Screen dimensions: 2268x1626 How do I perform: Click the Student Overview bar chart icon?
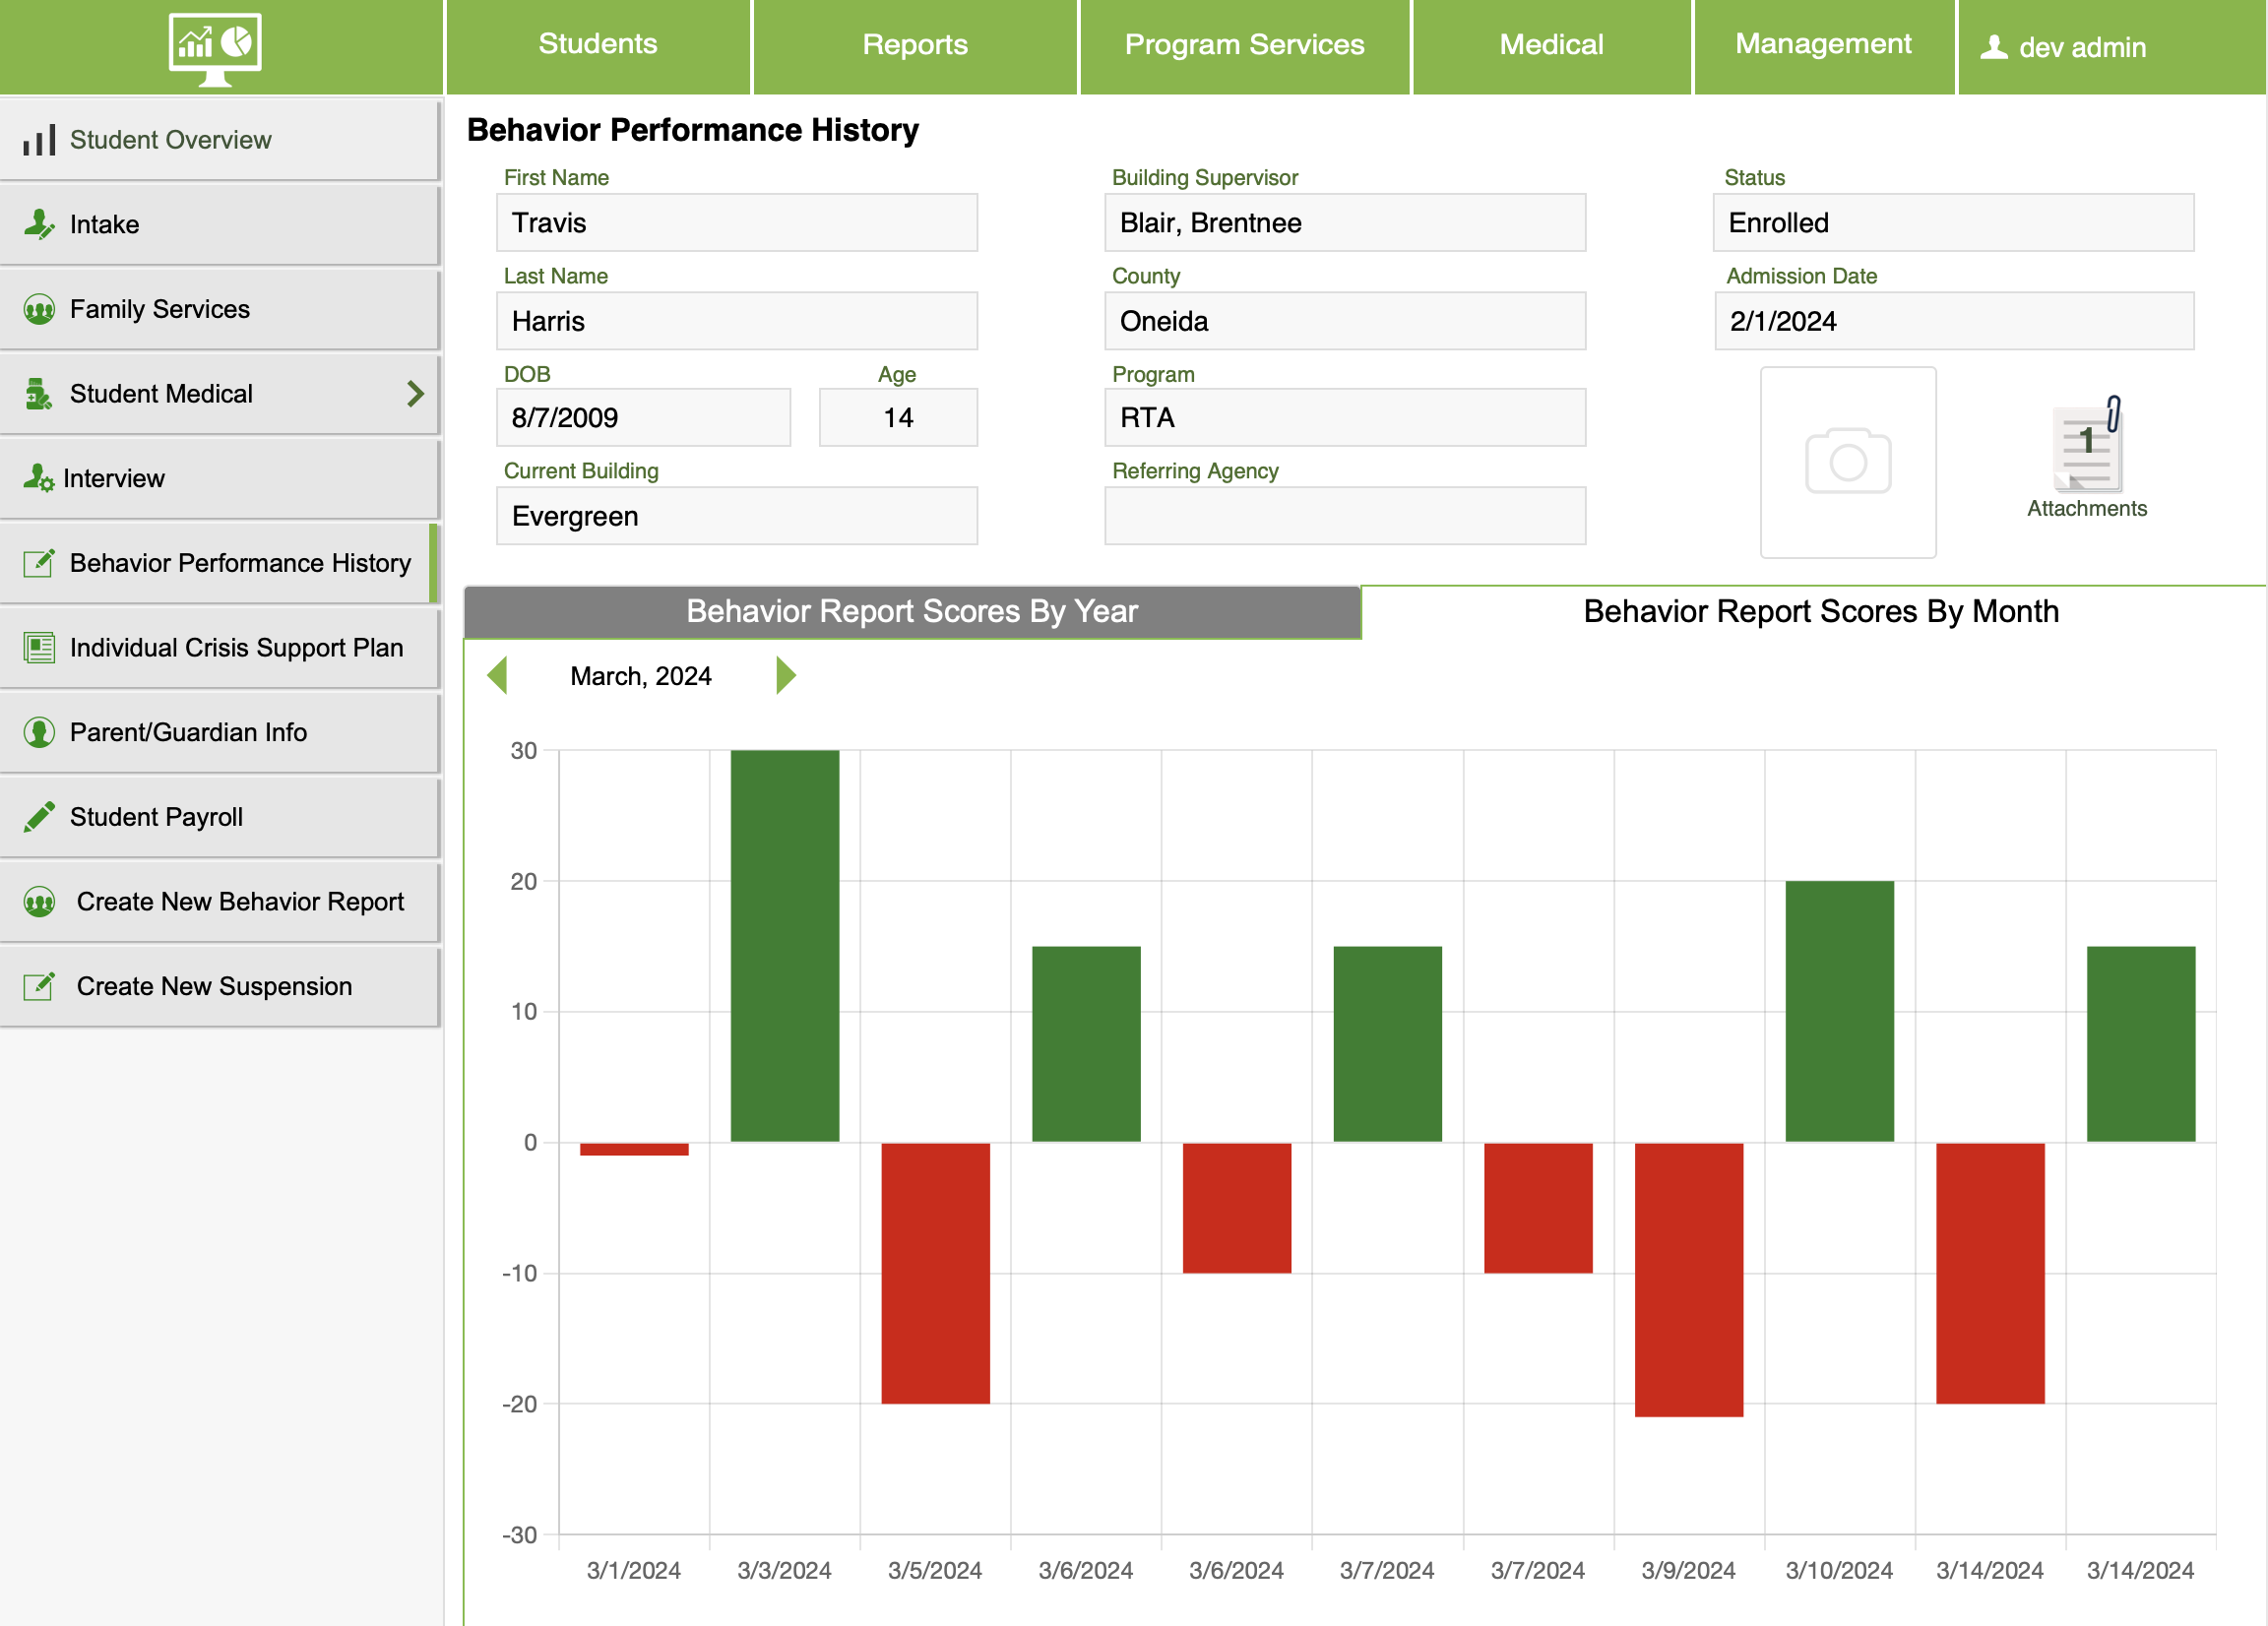pos(39,140)
